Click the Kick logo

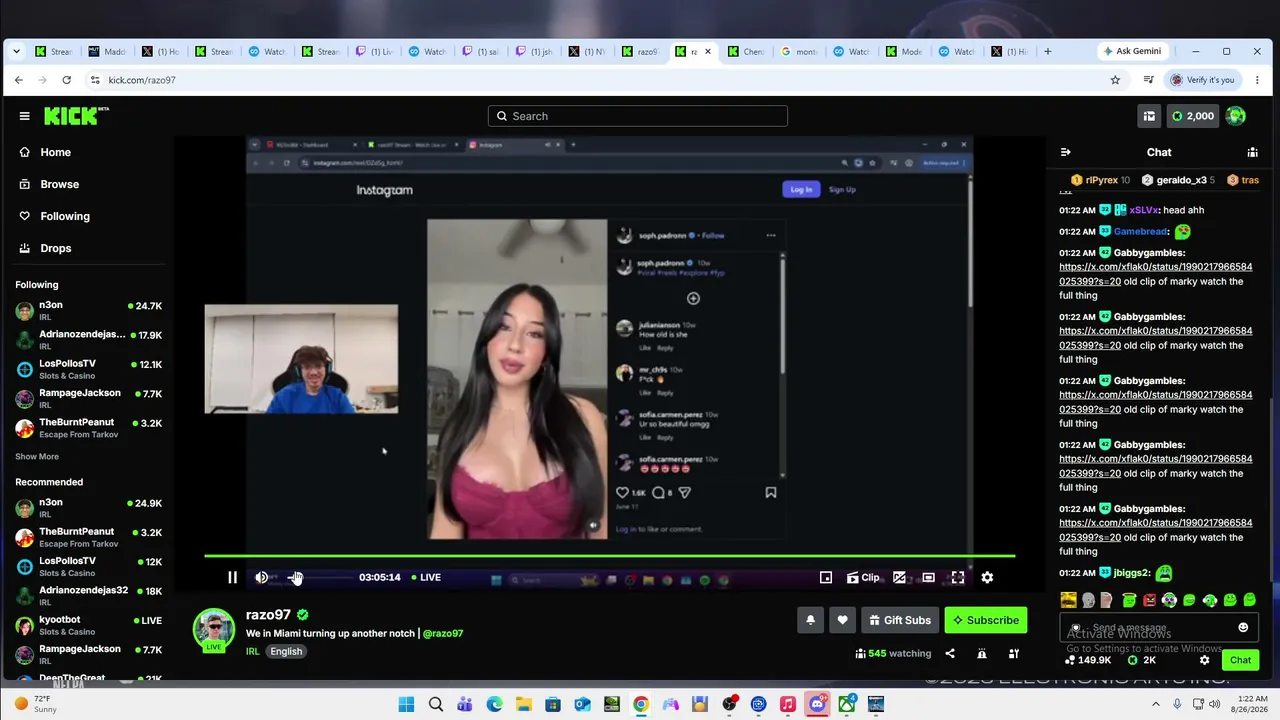(76, 116)
